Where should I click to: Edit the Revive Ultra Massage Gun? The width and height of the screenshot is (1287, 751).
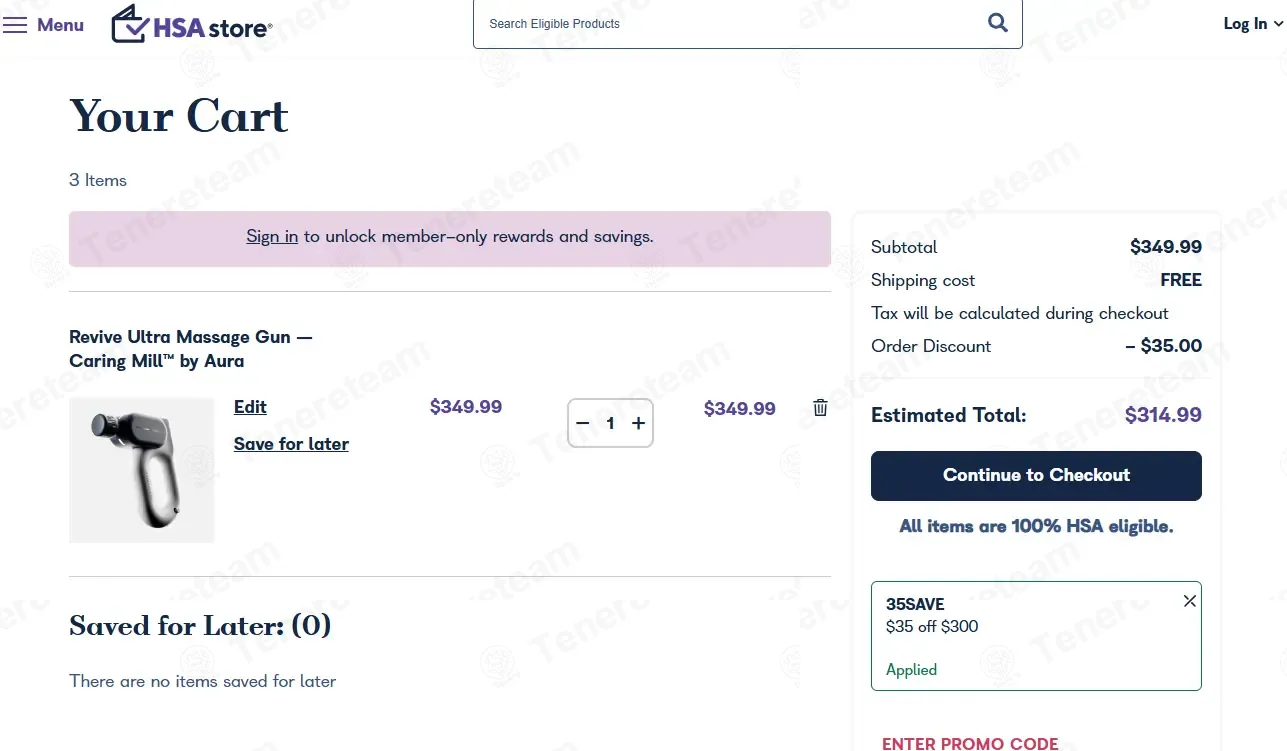[250, 407]
